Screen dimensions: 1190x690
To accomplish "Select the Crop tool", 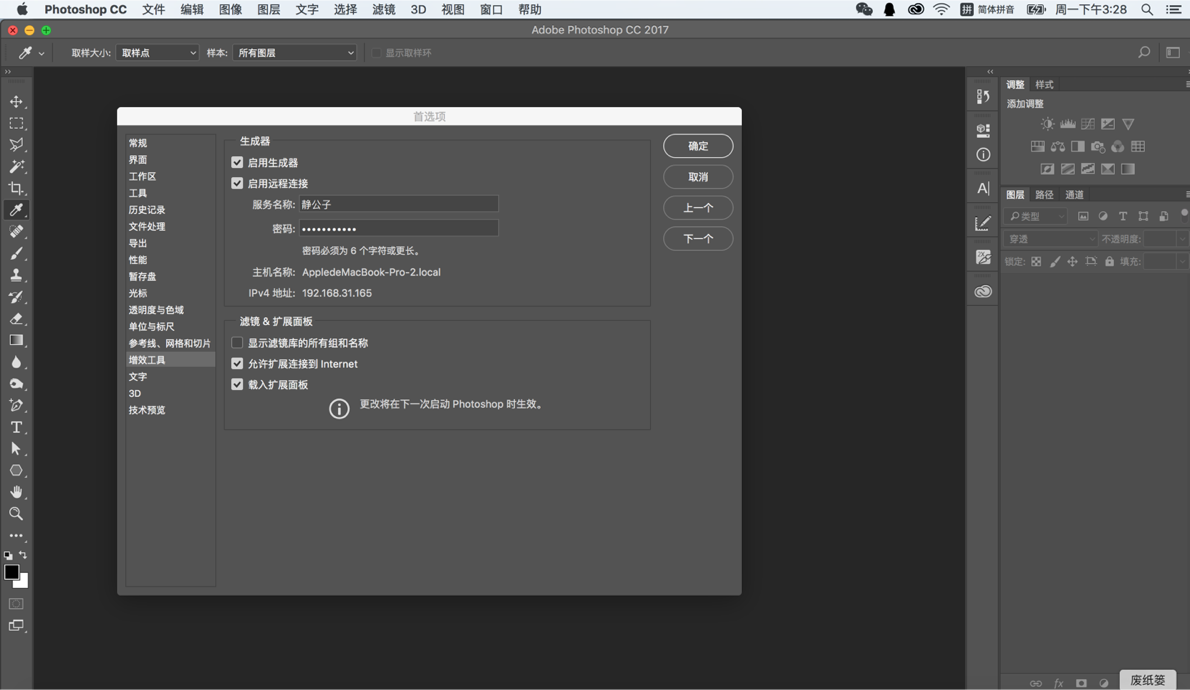I will (x=16, y=188).
